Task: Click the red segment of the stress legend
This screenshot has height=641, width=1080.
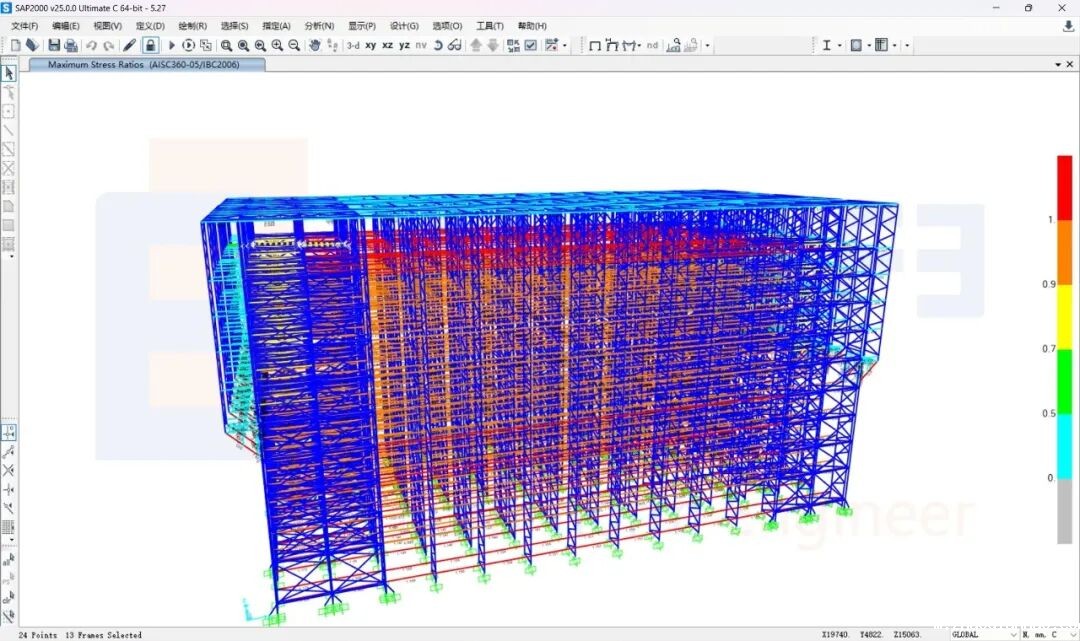Action: tap(1065, 187)
